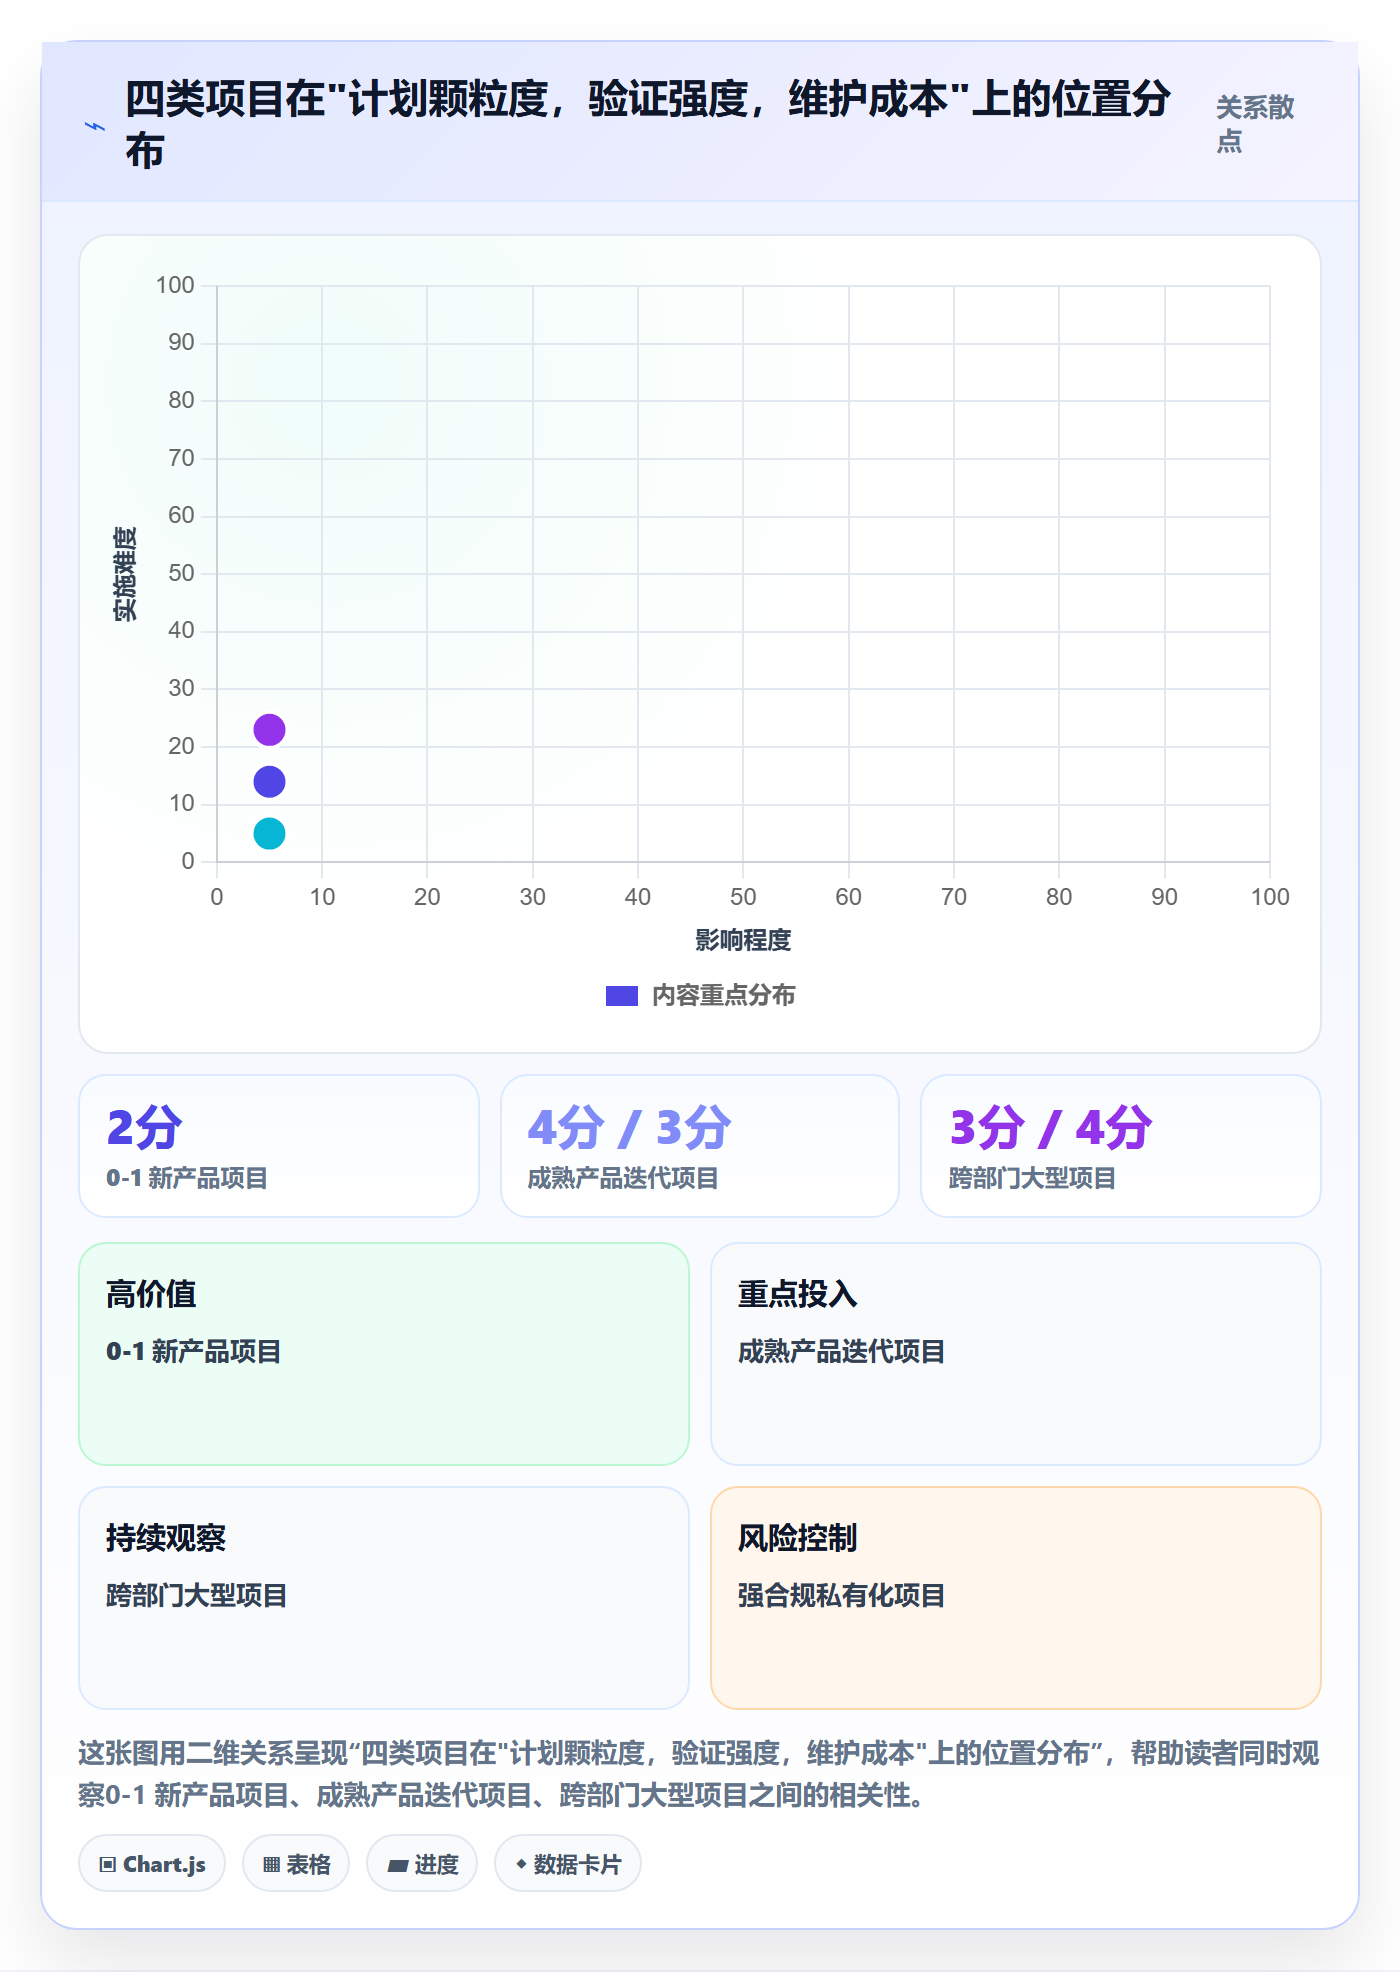Screen dimensions: 1400x1972
Task: Open the 4分 / 3分 stat card
Action: tap(700, 1146)
